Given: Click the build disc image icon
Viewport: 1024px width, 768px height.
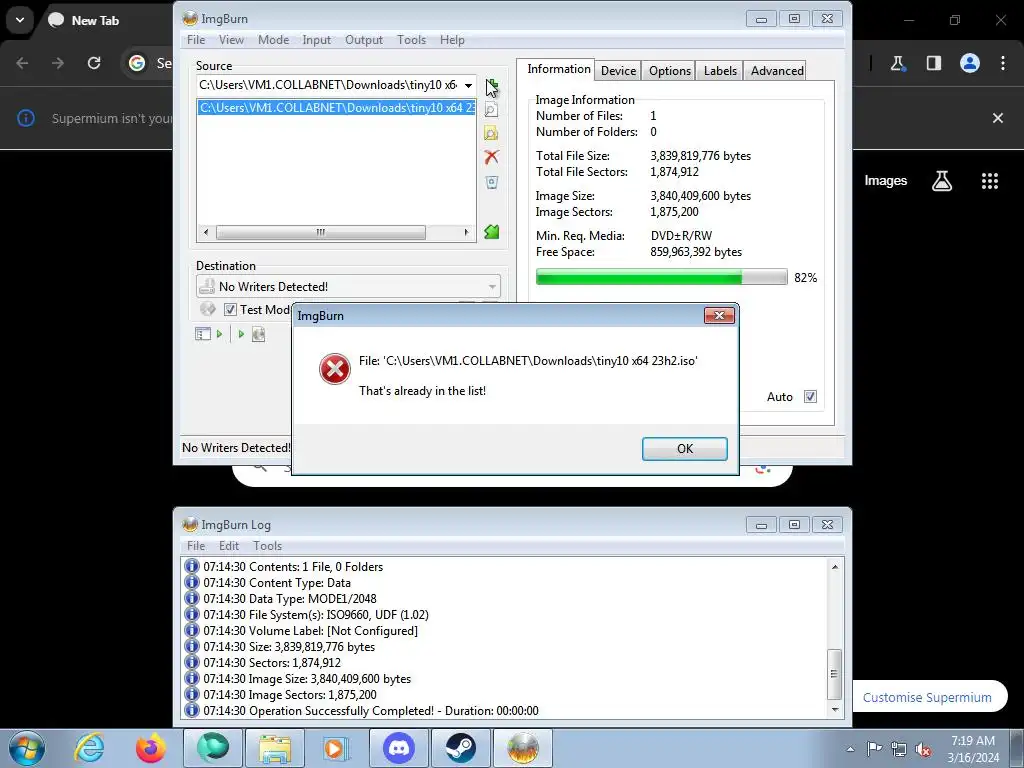Looking at the screenshot, I should 259,334.
